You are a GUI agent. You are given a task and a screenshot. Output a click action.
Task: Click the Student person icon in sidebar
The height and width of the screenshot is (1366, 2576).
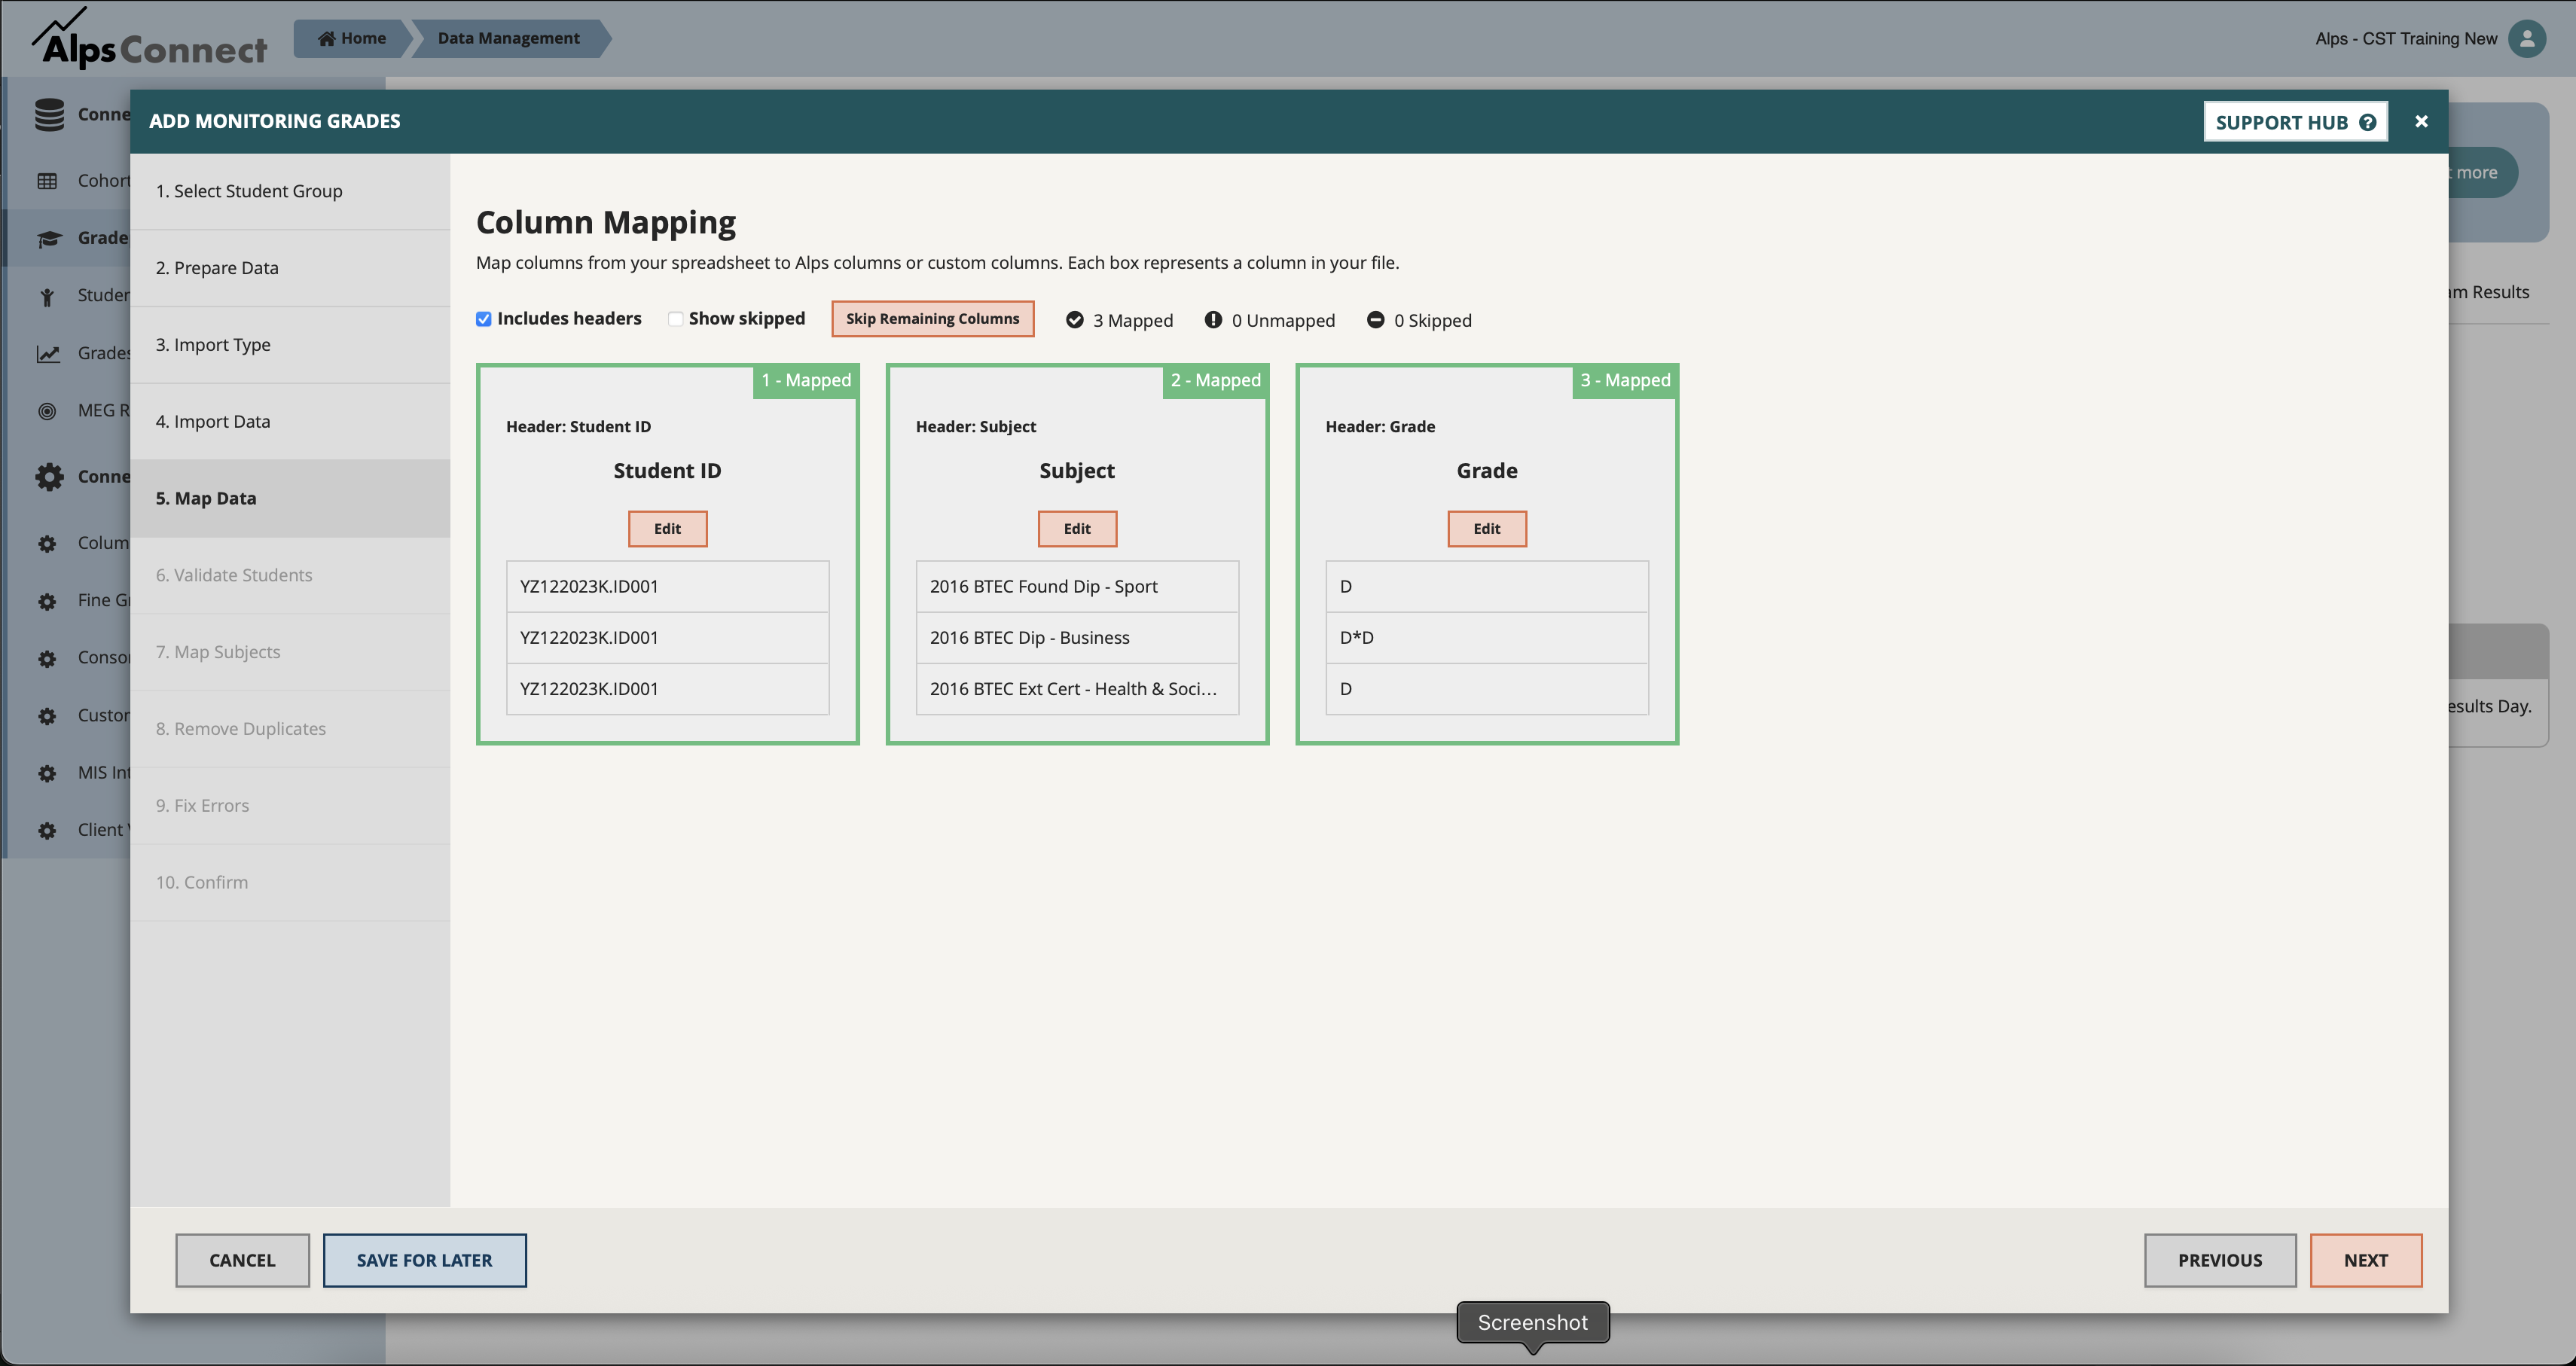(47, 296)
